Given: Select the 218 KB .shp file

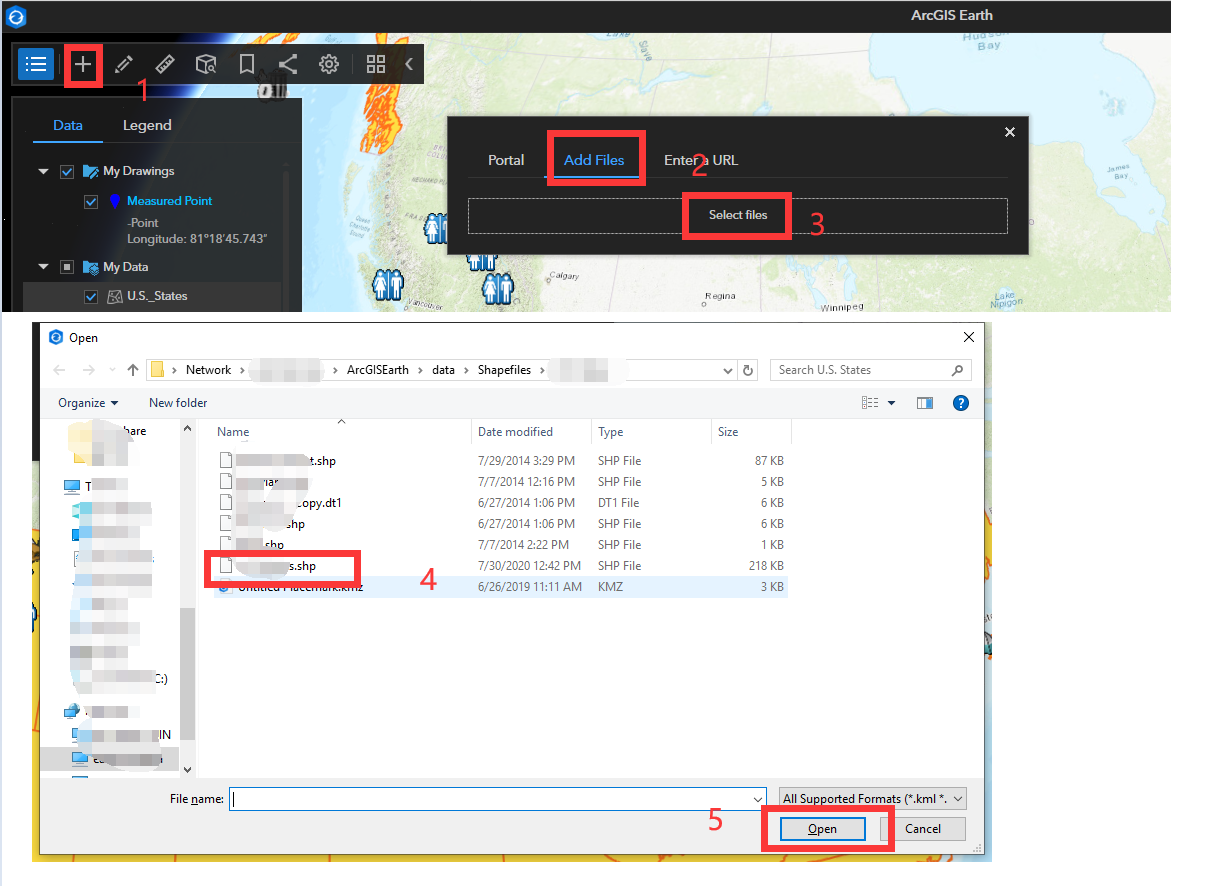Looking at the screenshot, I should coord(502,566).
